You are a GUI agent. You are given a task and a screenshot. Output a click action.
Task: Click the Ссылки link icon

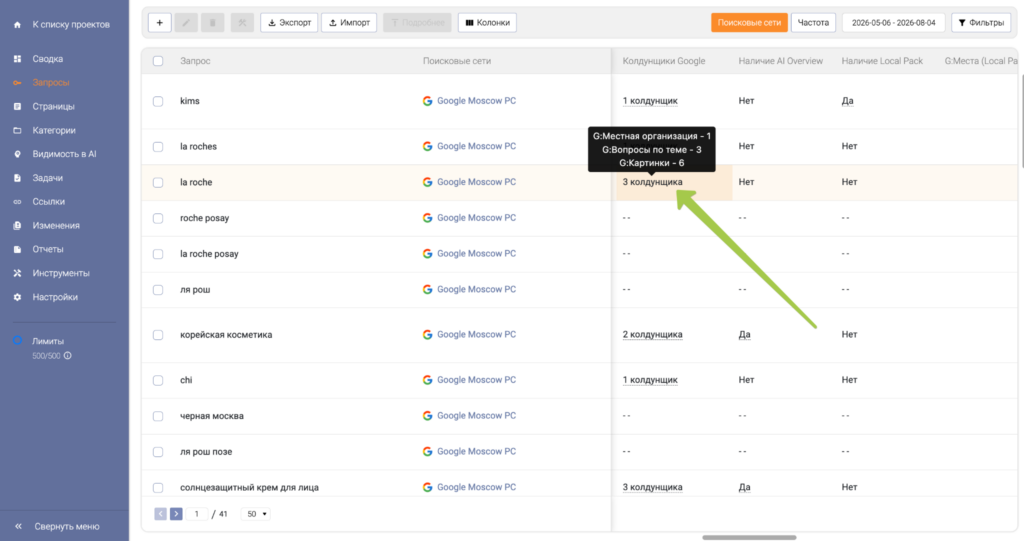pos(17,202)
